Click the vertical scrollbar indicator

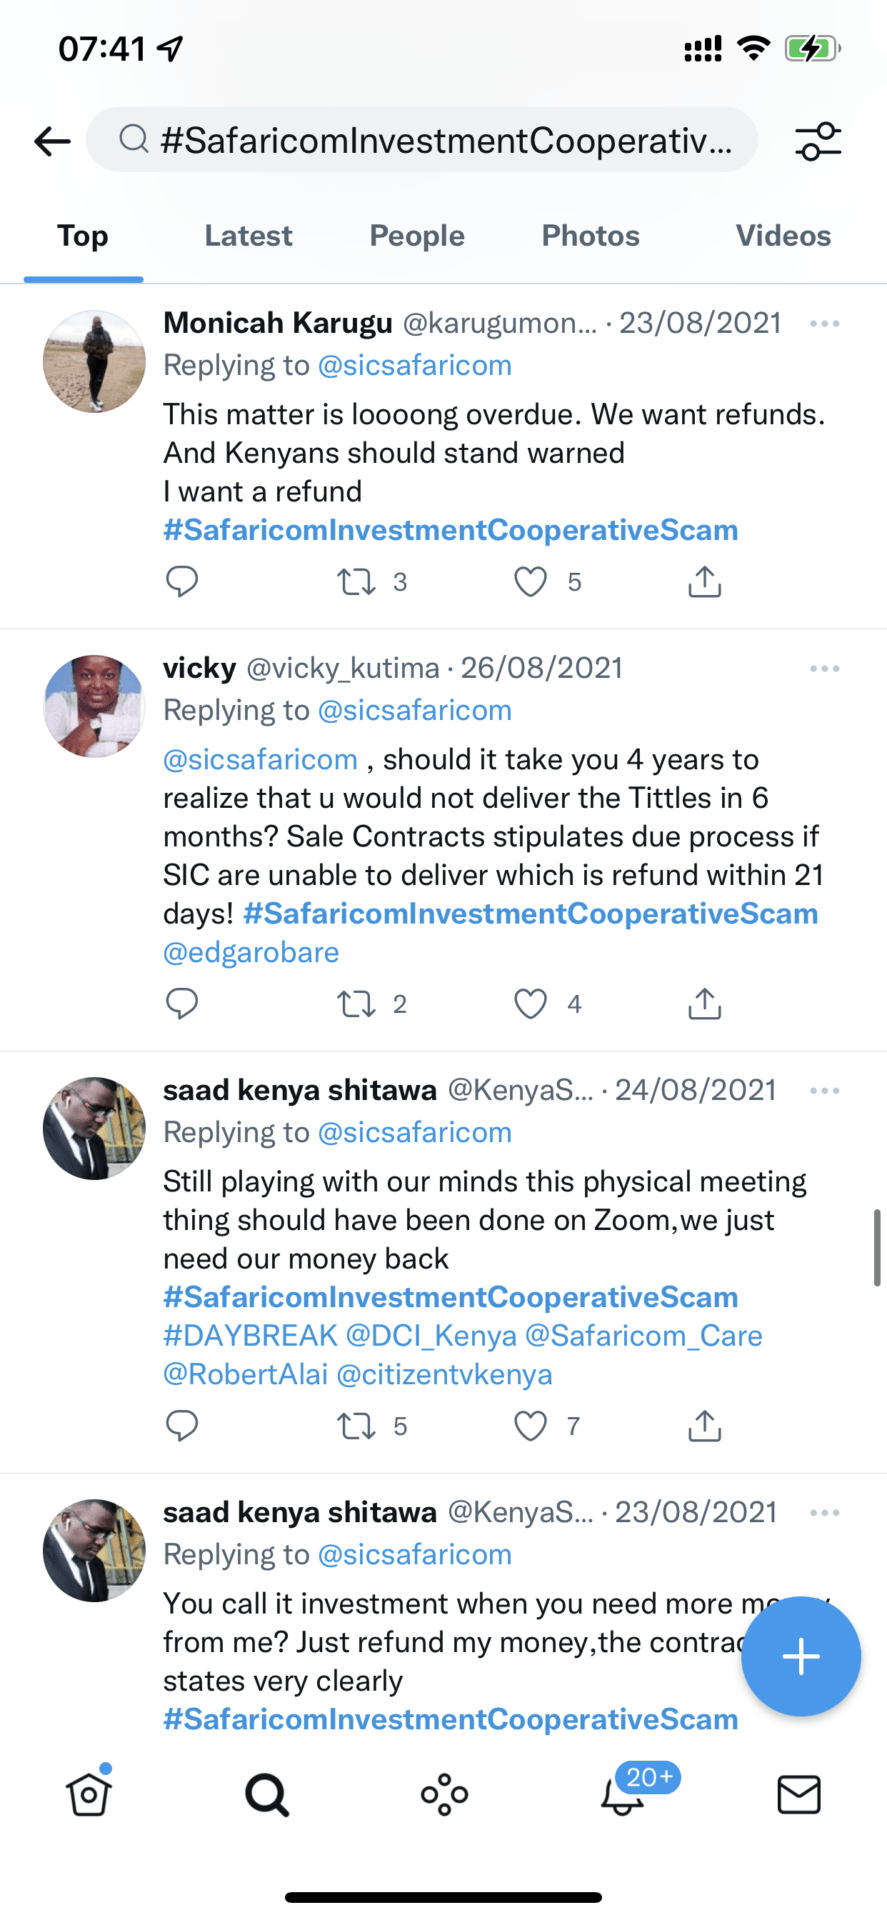point(877,1247)
